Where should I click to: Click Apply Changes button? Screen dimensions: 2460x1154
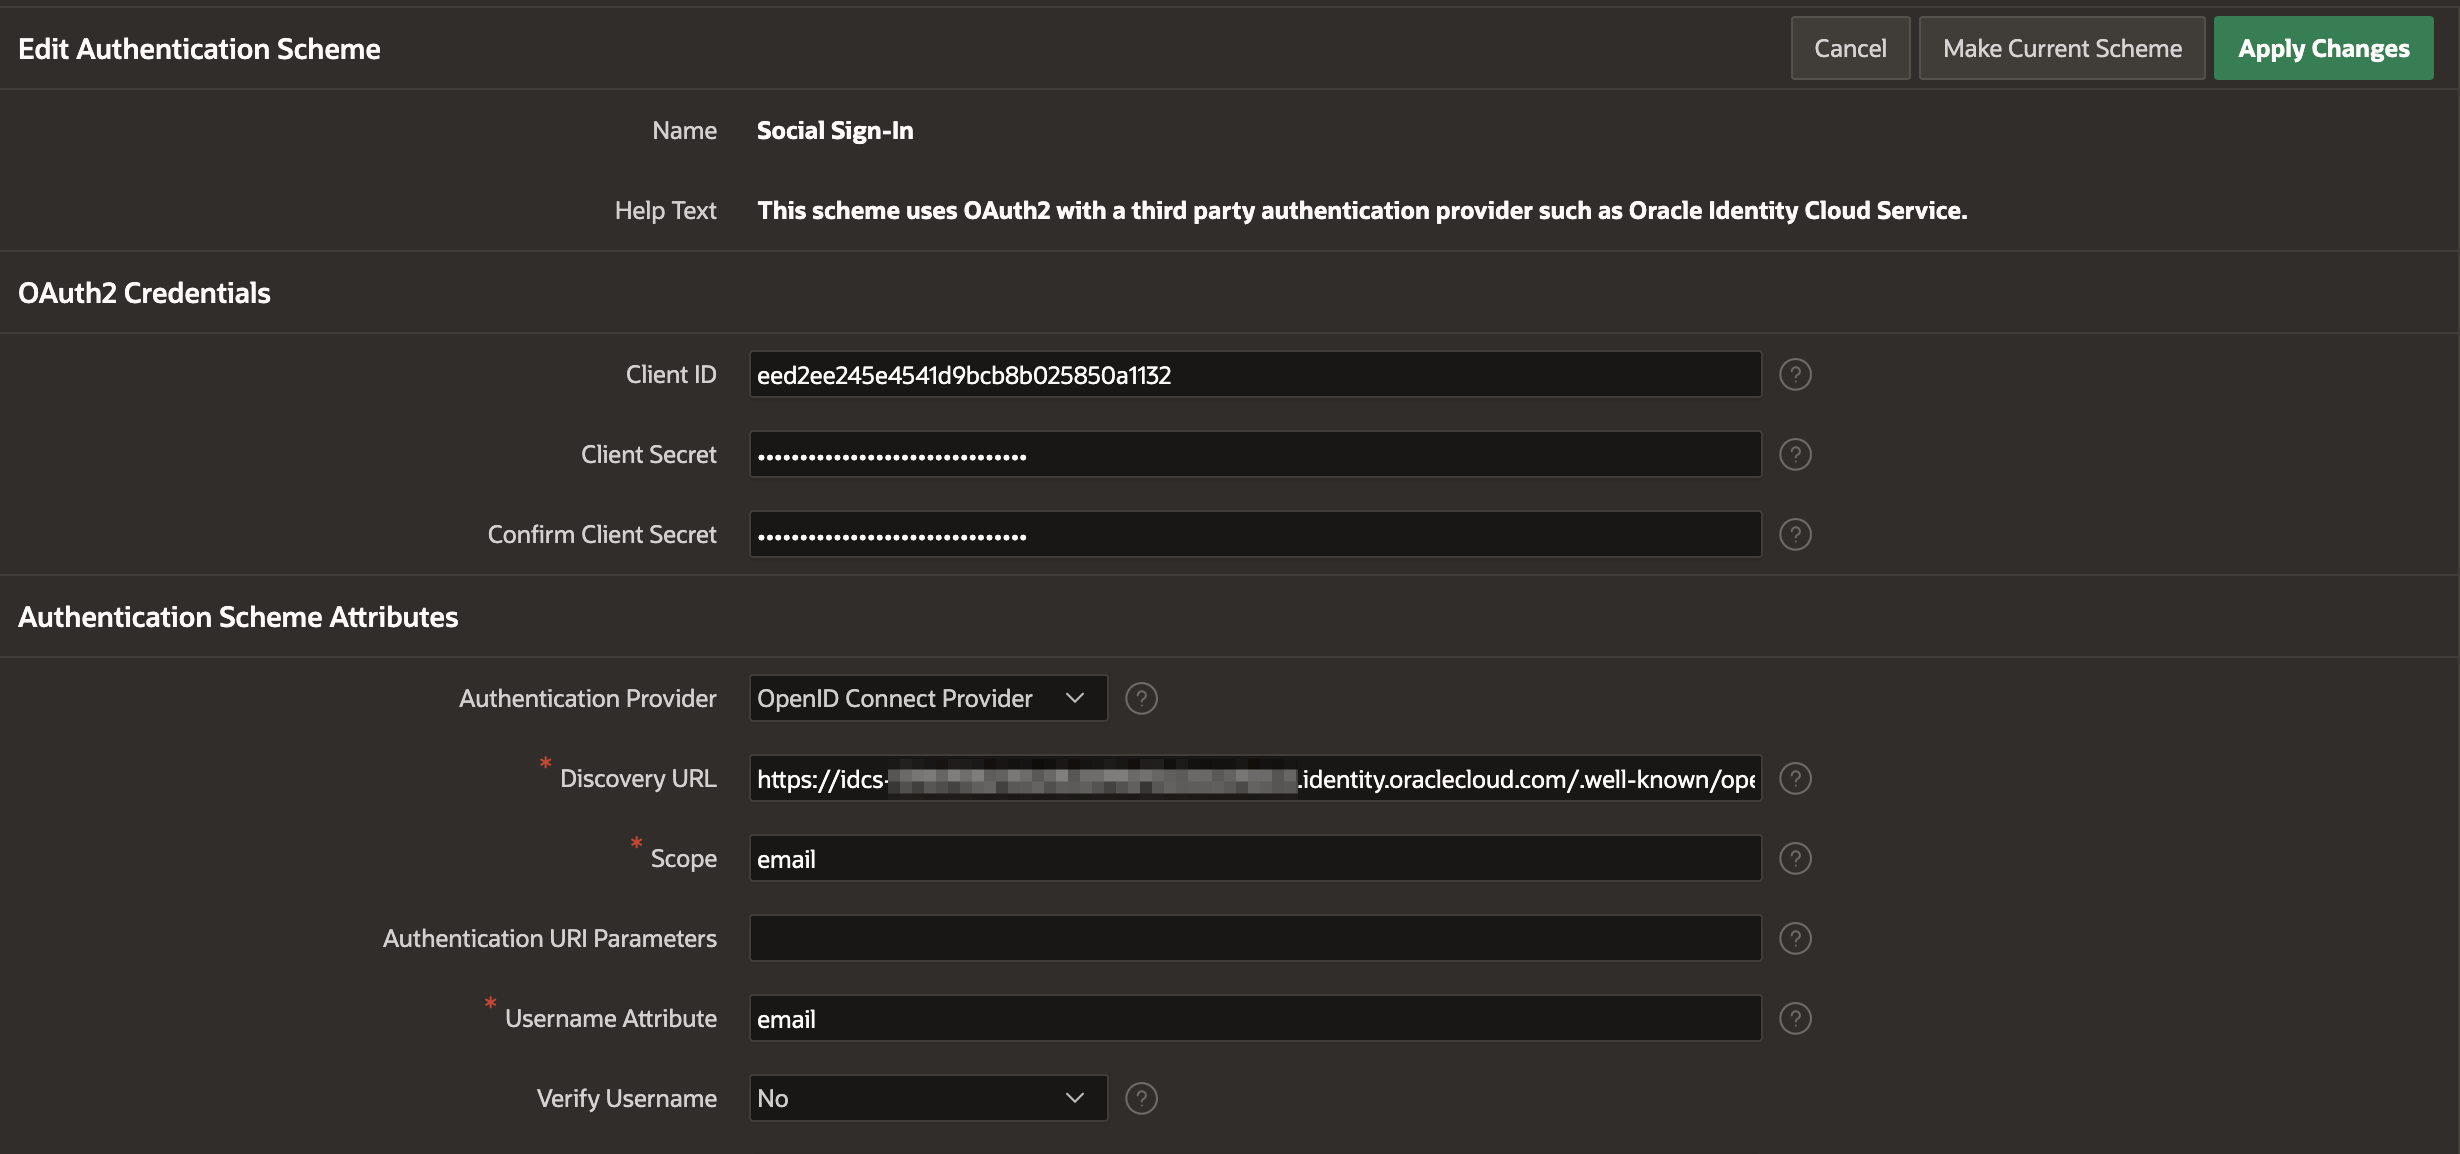pos(2322,48)
